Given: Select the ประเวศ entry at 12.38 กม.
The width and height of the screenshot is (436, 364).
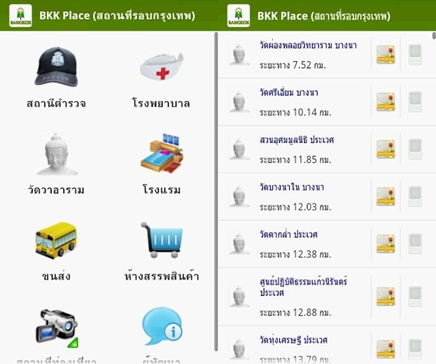Looking at the screenshot, I should (x=288, y=234).
